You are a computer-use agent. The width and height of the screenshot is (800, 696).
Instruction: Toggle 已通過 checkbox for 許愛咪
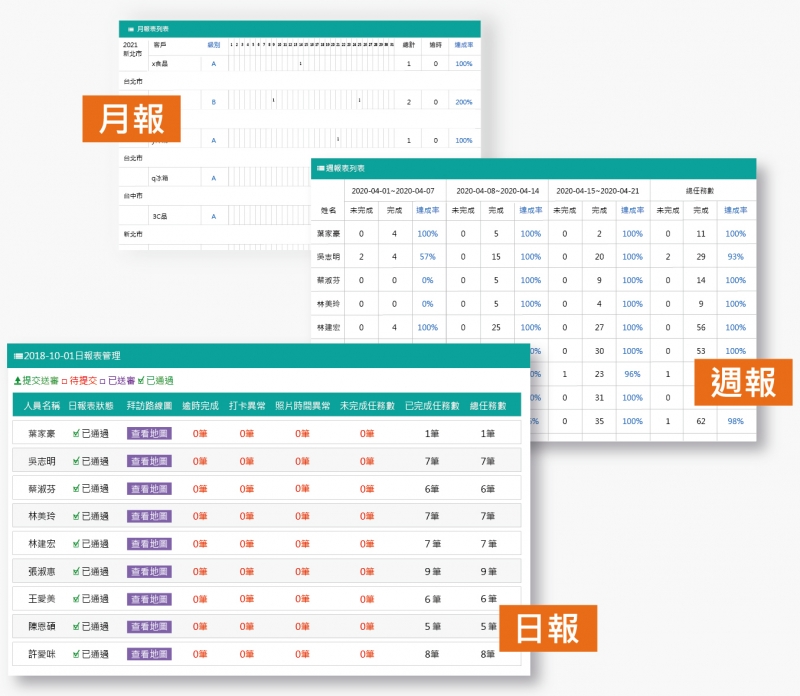(x=76, y=653)
